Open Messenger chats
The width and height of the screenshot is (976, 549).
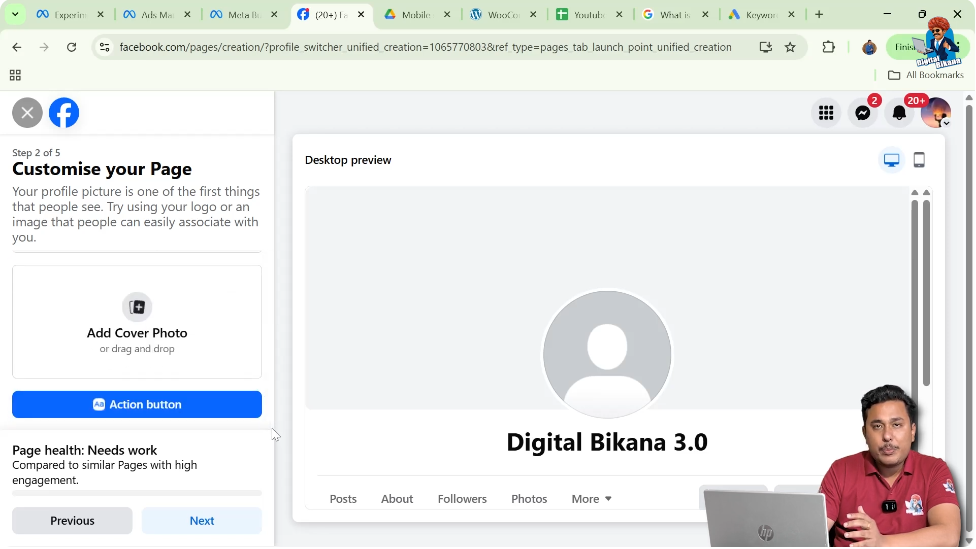[863, 113]
